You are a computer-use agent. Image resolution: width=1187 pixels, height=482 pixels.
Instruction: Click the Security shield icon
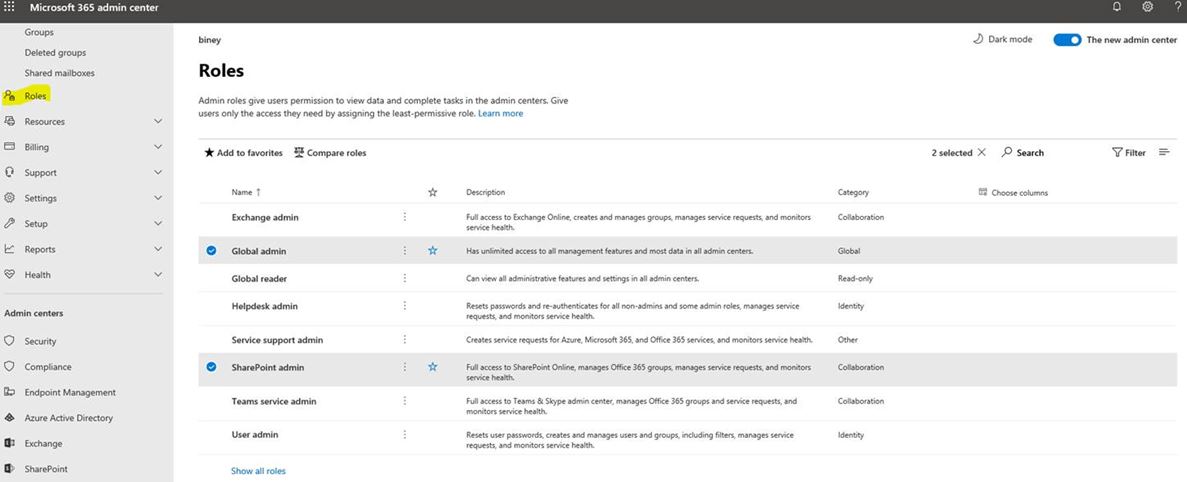pos(10,341)
